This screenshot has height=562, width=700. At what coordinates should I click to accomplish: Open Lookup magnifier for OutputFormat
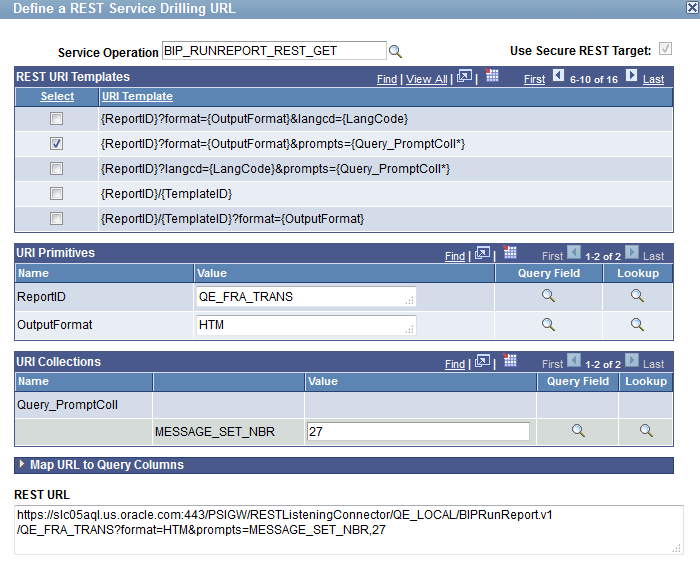pyautogui.click(x=637, y=325)
